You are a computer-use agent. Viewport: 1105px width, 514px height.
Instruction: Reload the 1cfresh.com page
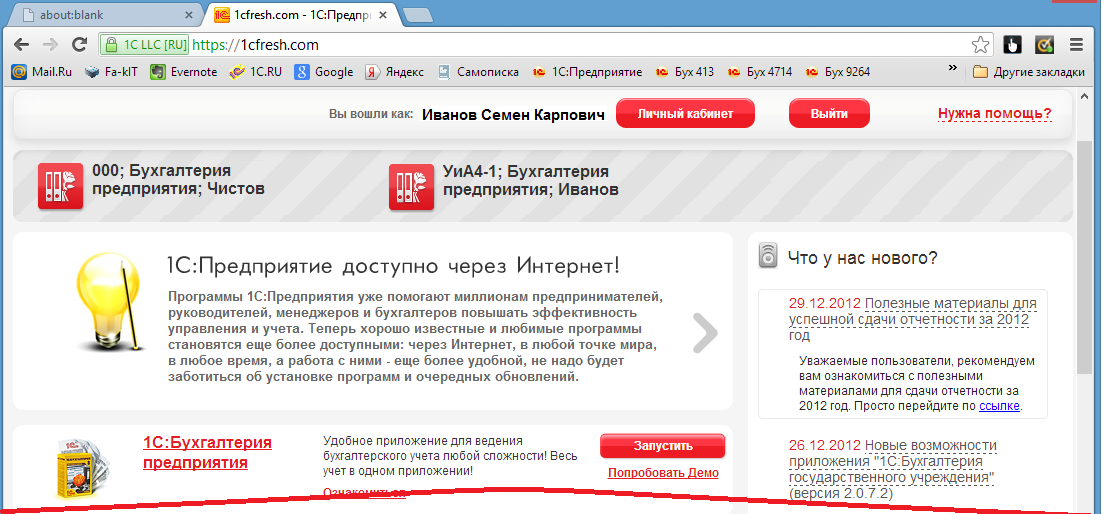[x=80, y=45]
